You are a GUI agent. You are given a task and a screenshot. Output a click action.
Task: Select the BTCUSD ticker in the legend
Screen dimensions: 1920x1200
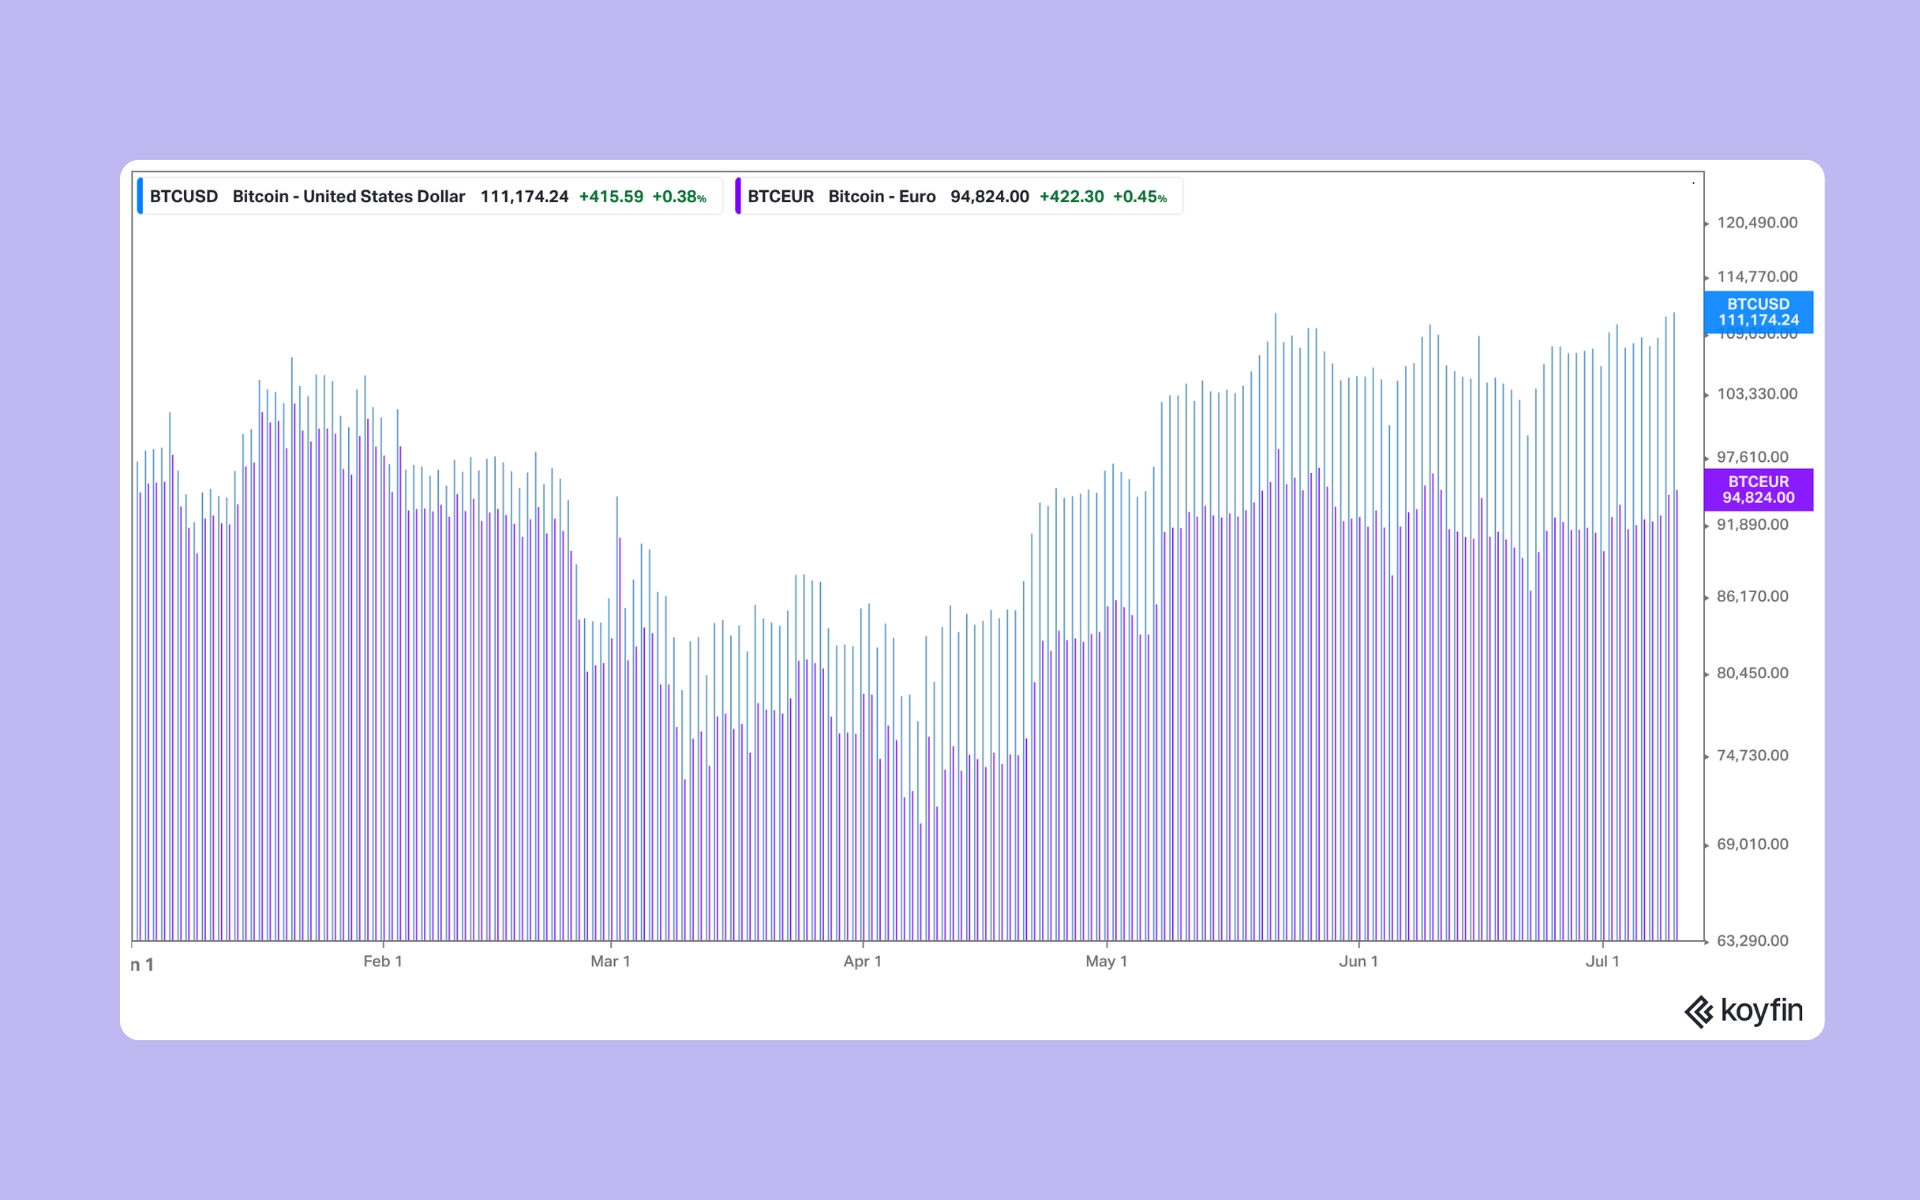[x=184, y=196]
